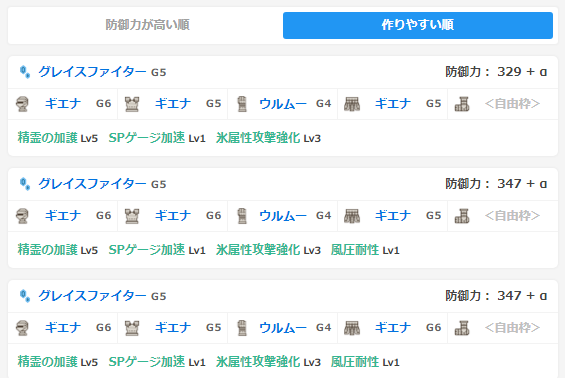Screen dimensions: 565x378
Task: Click <自由枠> leg slot in set with chest G6
Action: tap(512, 216)
